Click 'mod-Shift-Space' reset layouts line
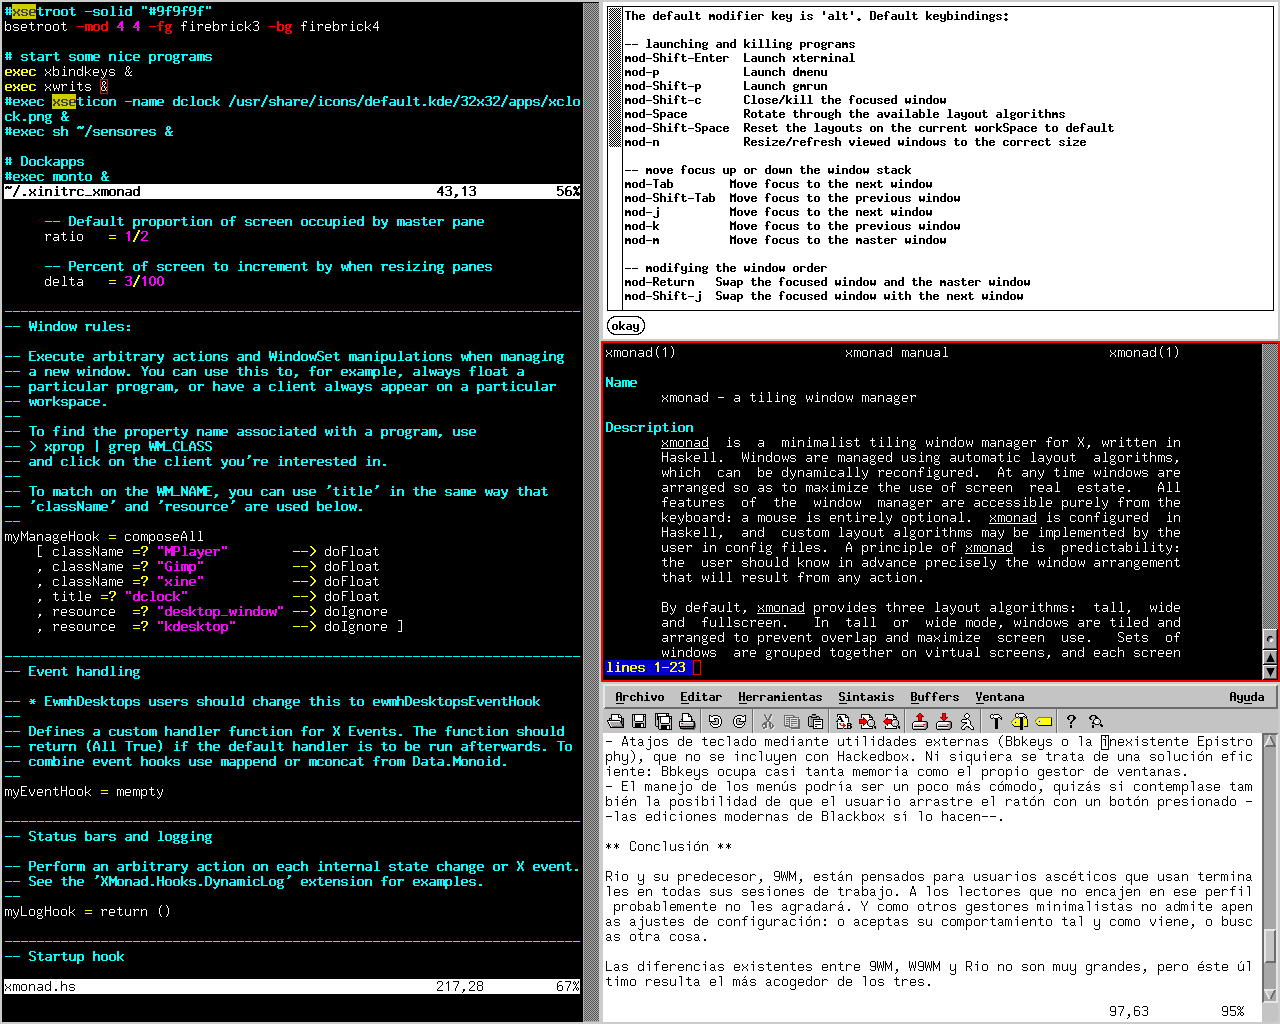 click(x=869, y=128)
